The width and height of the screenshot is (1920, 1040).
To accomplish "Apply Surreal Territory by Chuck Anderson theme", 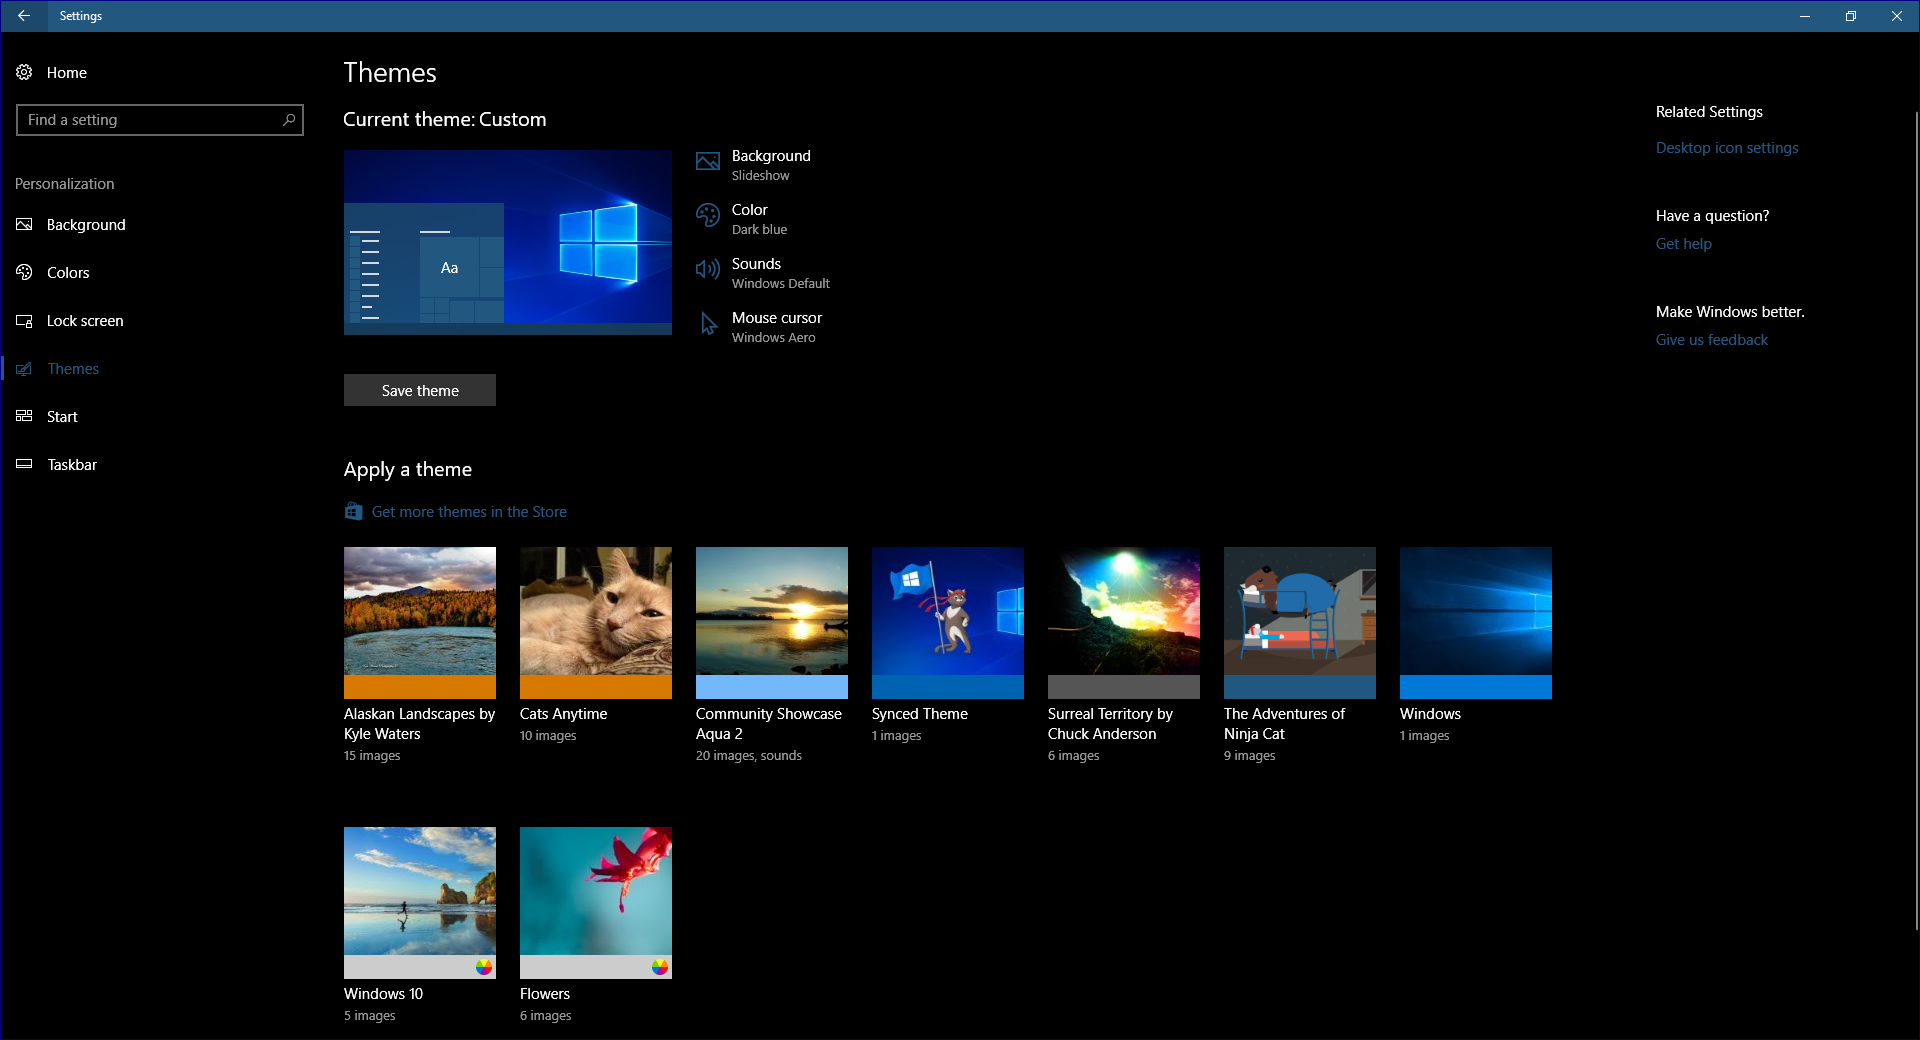I will [1124, 622].
